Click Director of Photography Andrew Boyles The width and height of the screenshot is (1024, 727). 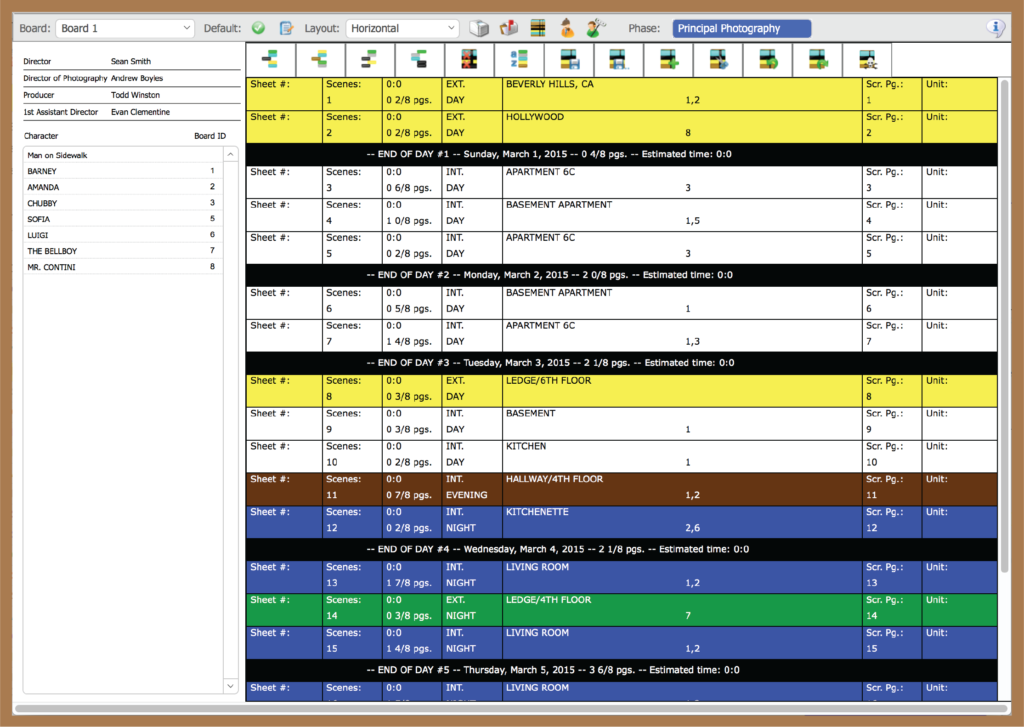pyautogui.click(x=136, y=78)
